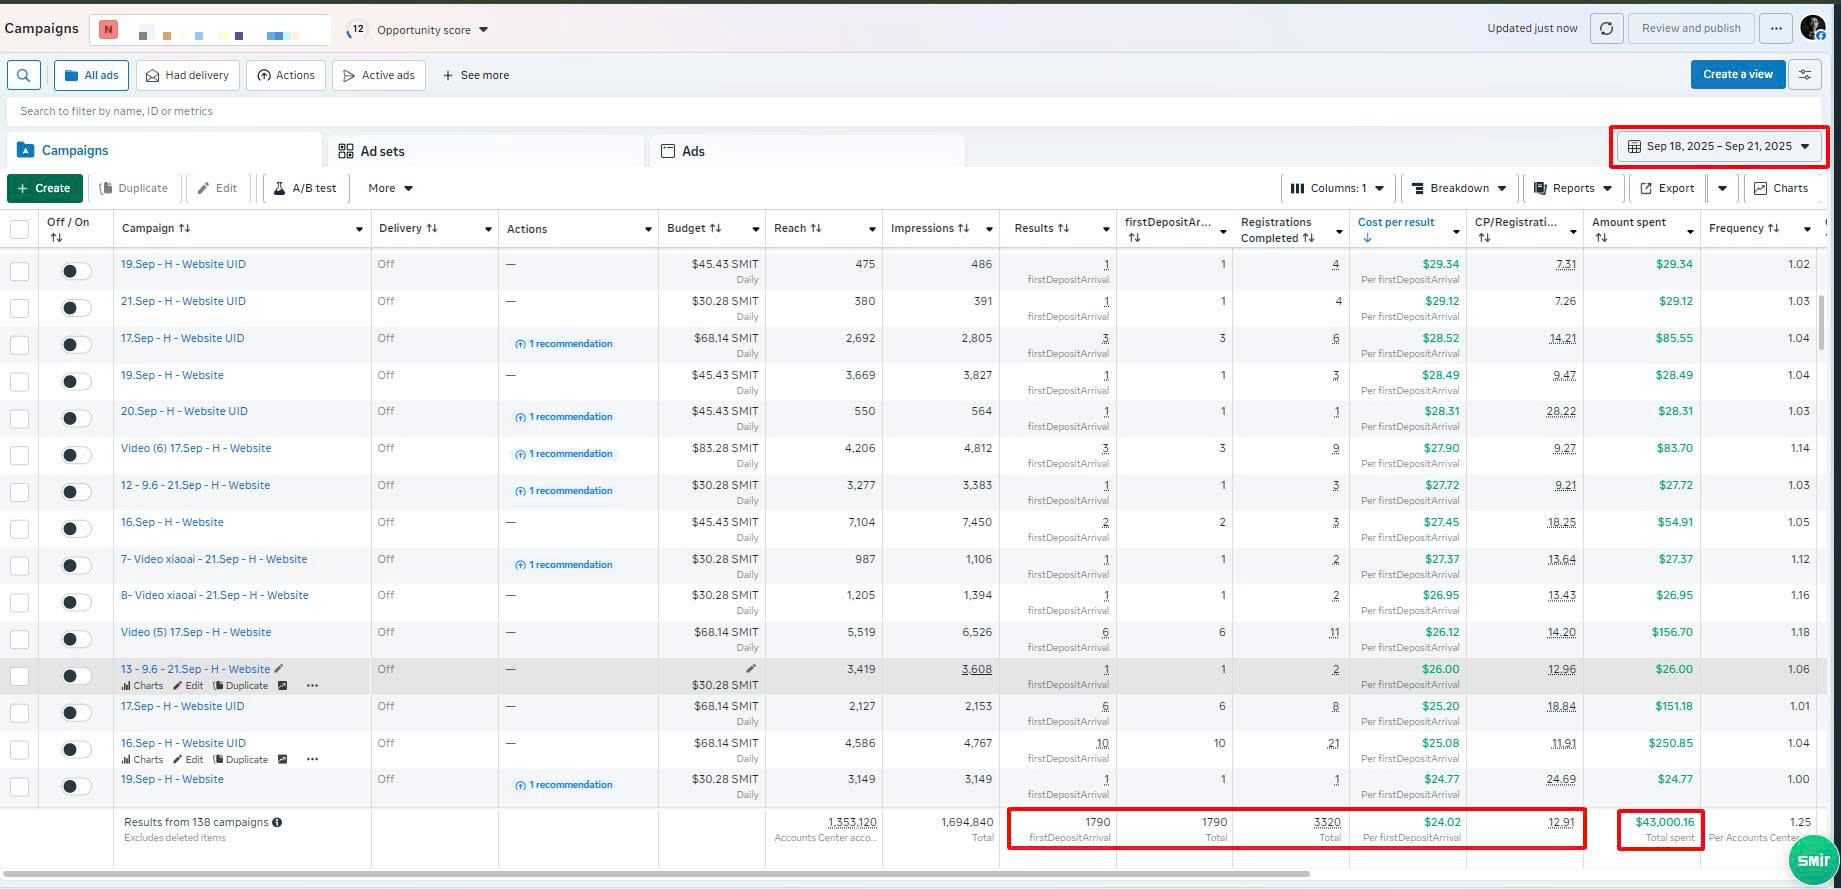Click budget edit pencil in 13 - 9.6 - 21.Sep row
The image size is (1841, 889).
coord(750,668)
